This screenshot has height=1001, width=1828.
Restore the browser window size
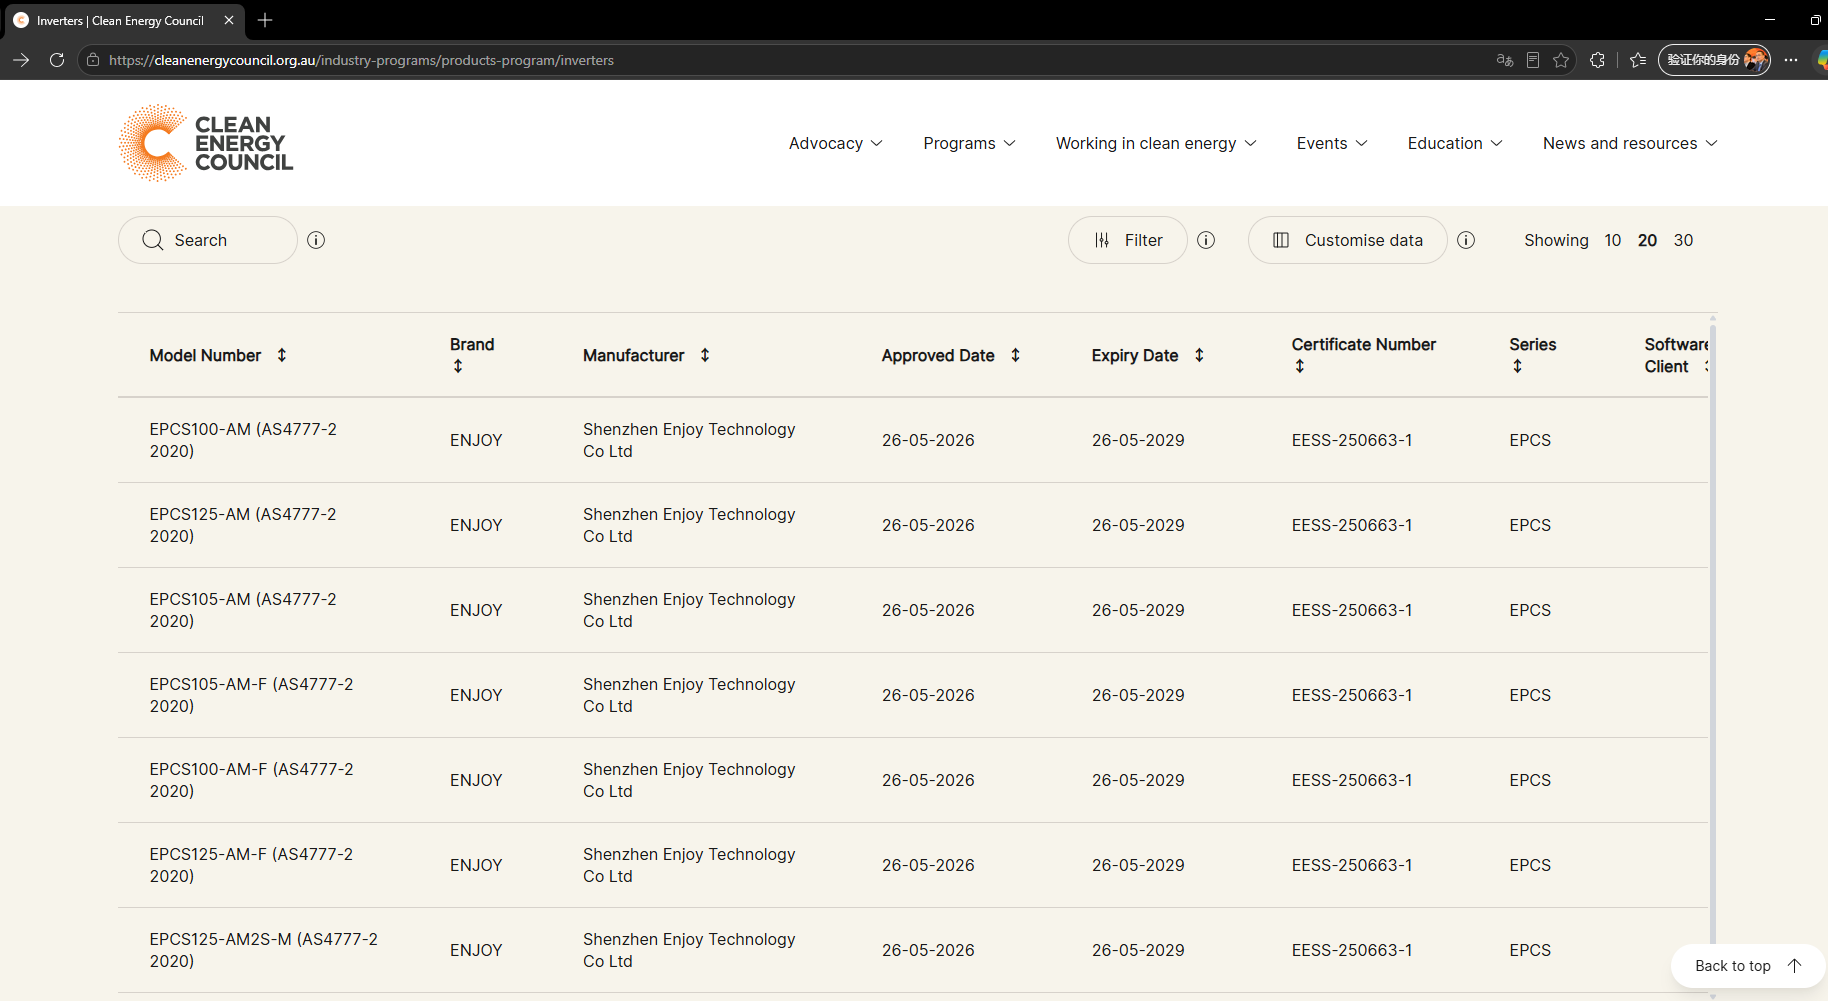coord(1815,20)
